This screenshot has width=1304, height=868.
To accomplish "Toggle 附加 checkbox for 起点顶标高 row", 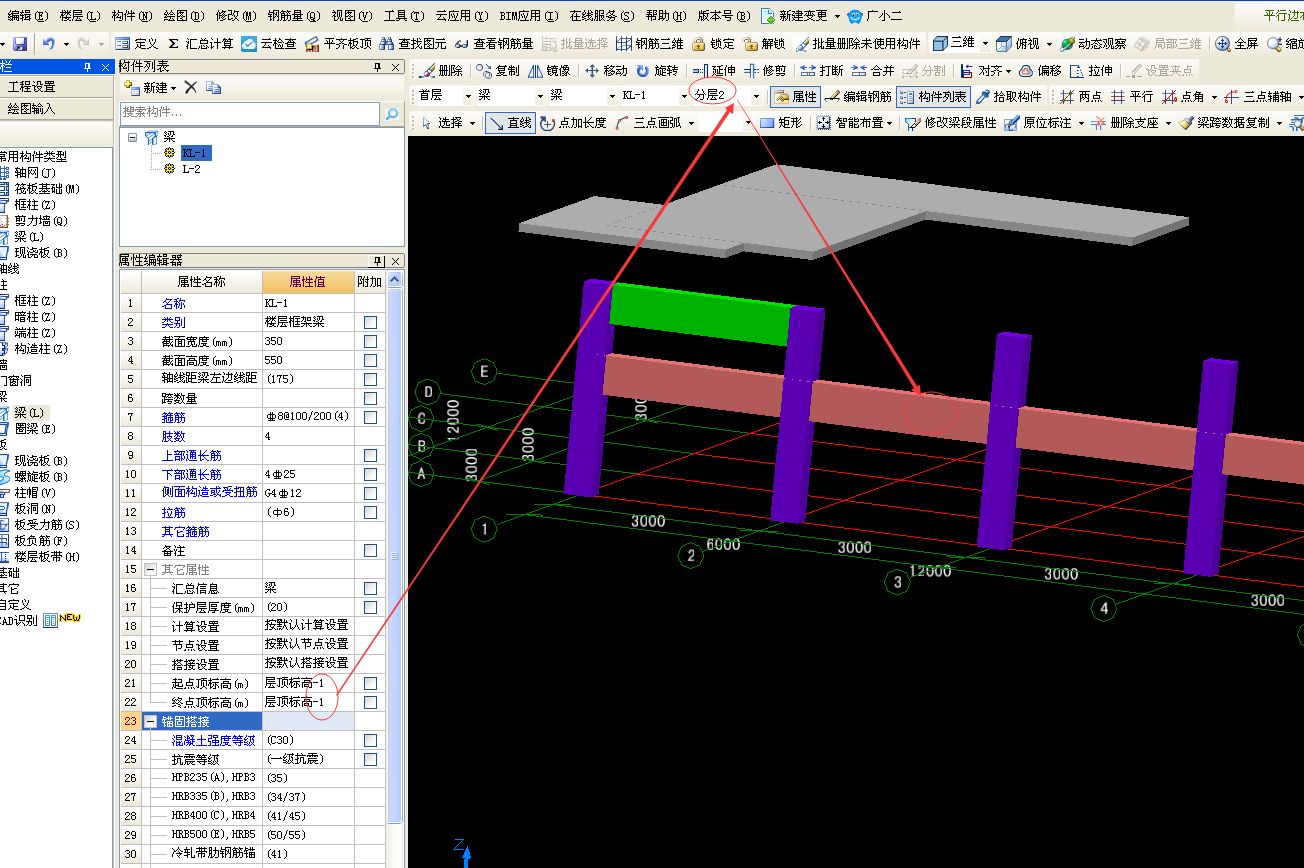I will pyautogui.click(x=370, y=683).
